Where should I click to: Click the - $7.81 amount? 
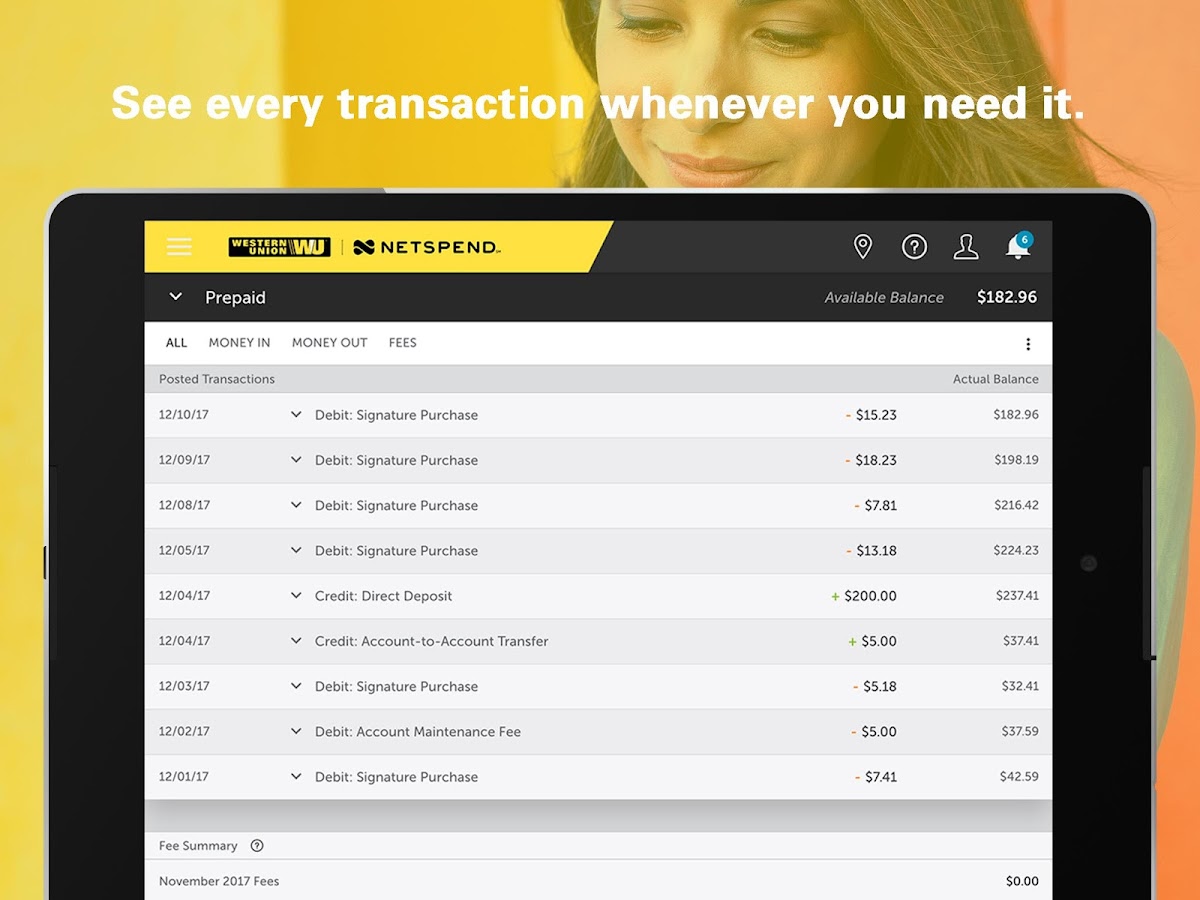coord(876,505)
